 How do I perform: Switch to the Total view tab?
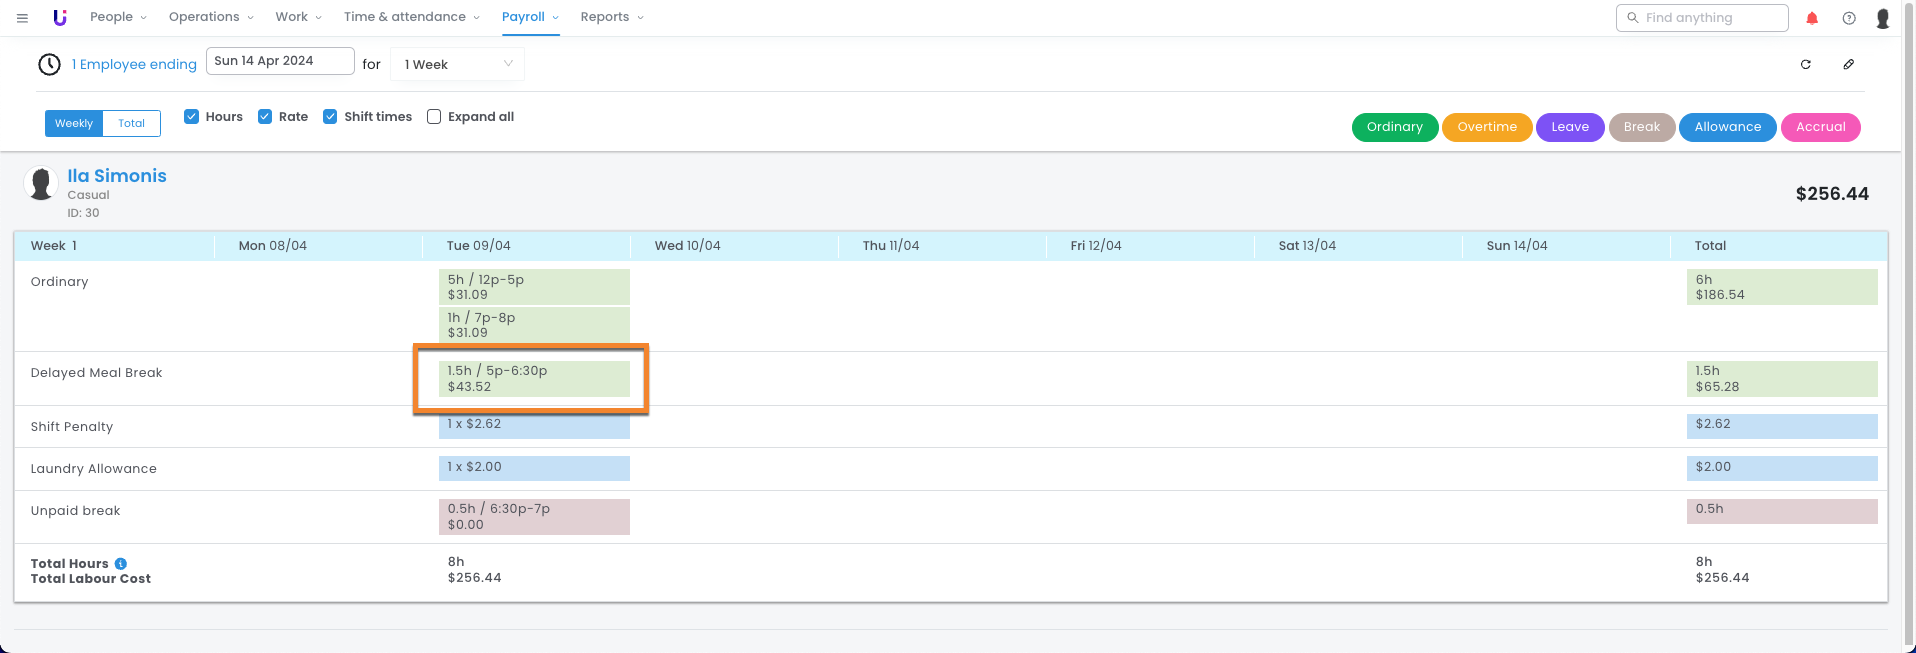131,124
